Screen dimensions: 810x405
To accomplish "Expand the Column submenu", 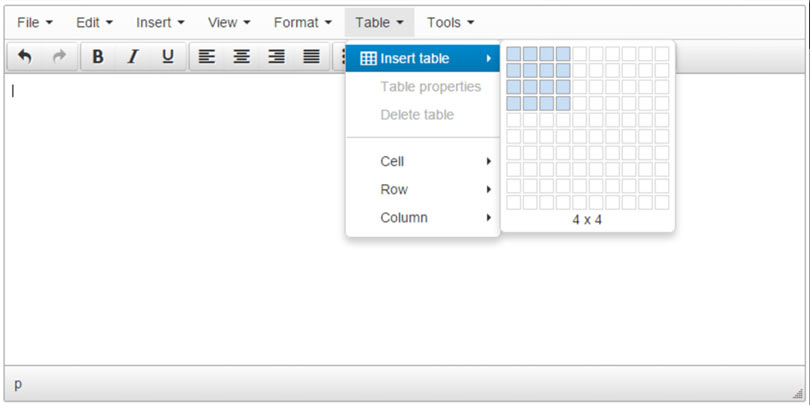I will [x=423, y=217].
